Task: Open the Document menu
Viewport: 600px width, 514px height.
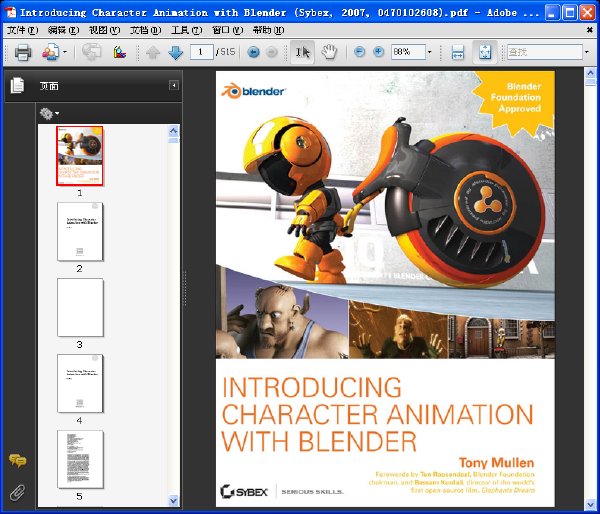Action: pos(145,30)
